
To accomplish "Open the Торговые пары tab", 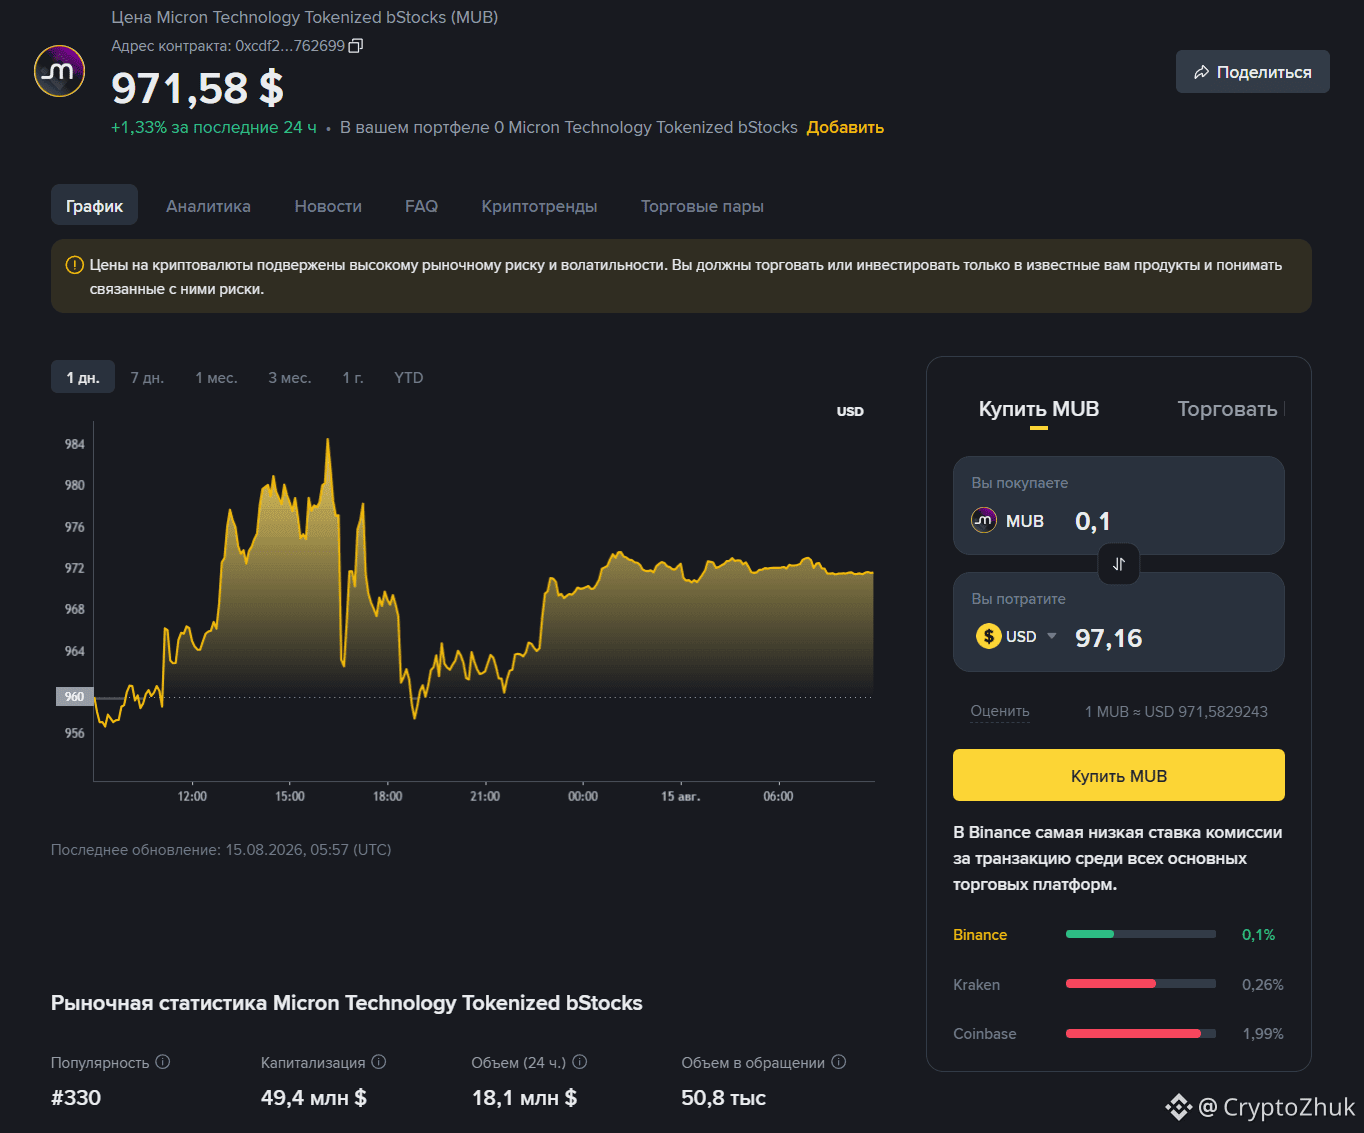I will coord(702,206).
